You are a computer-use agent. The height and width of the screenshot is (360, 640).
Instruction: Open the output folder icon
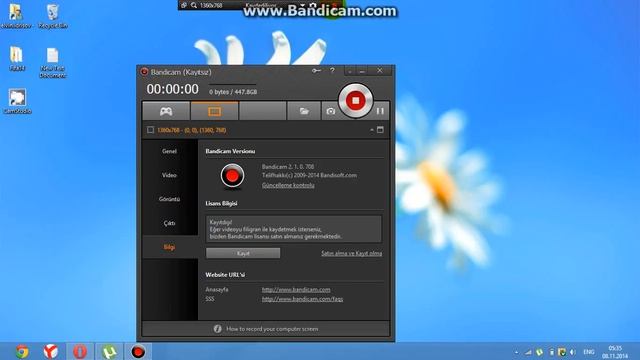coord(304,111)
